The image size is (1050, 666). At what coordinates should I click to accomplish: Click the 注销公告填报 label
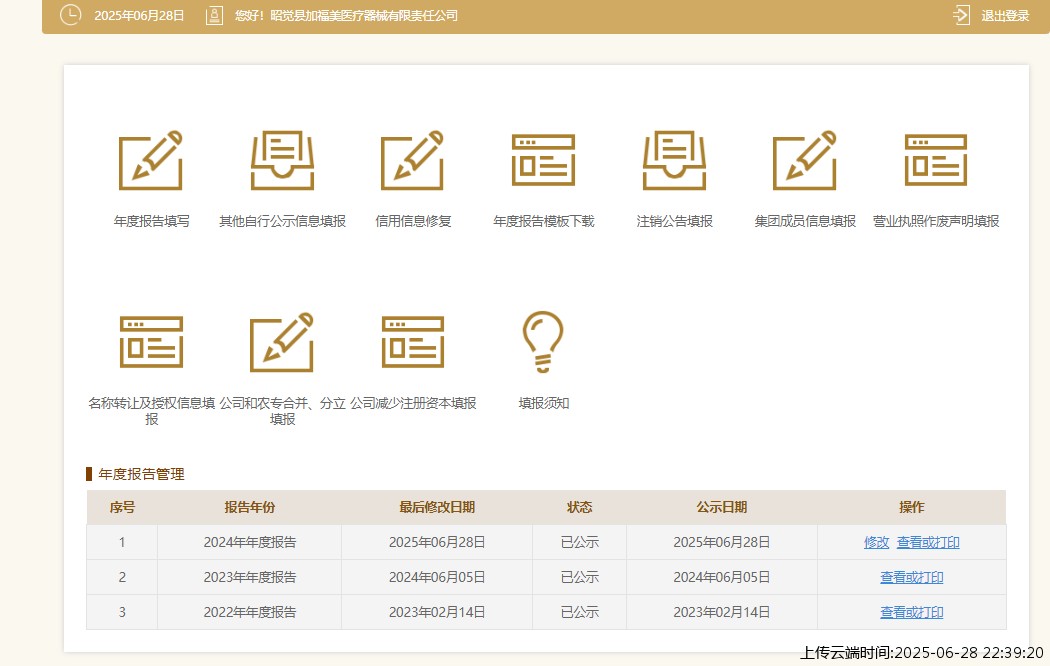[674, 221]
